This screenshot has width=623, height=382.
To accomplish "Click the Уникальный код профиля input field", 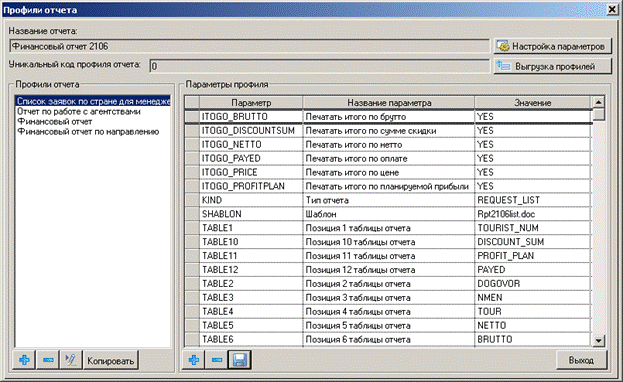I will click(319, 66).
